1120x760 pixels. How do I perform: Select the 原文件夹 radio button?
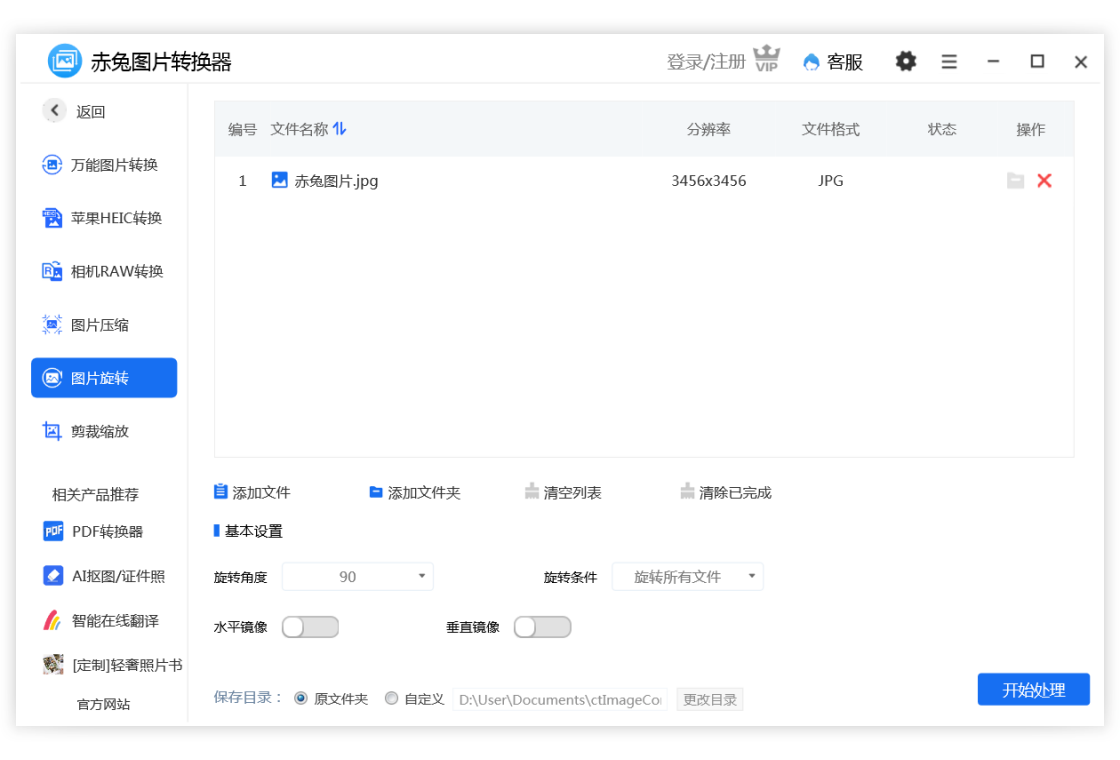coord(301,699)
